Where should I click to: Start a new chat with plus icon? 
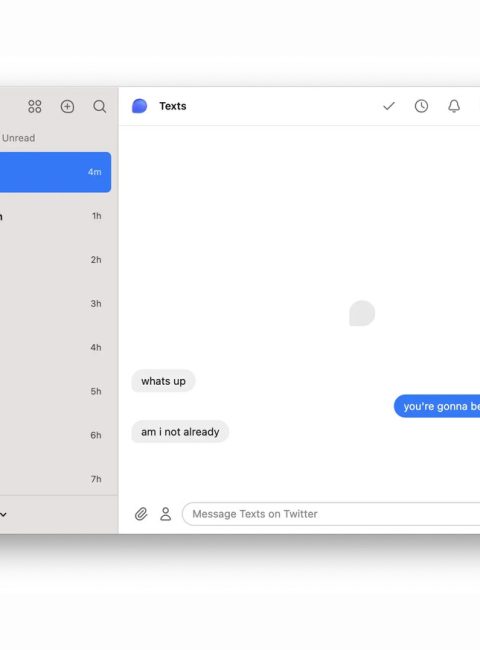67,107
